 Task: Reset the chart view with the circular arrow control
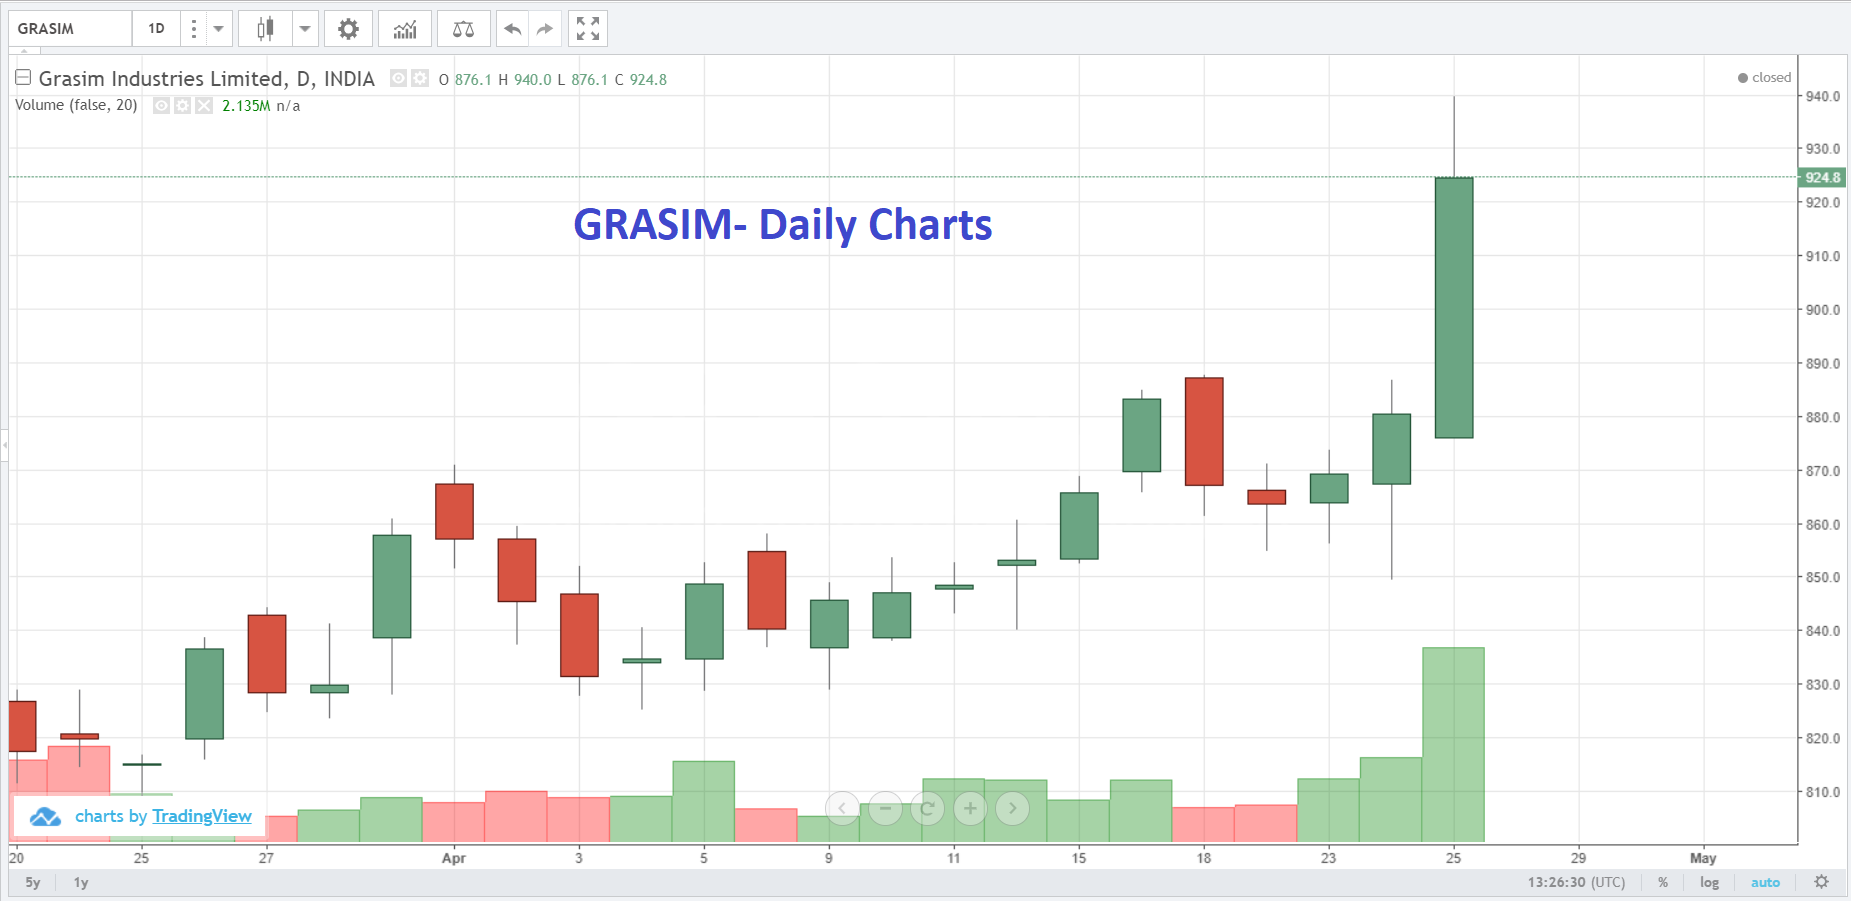coord(927,808)
